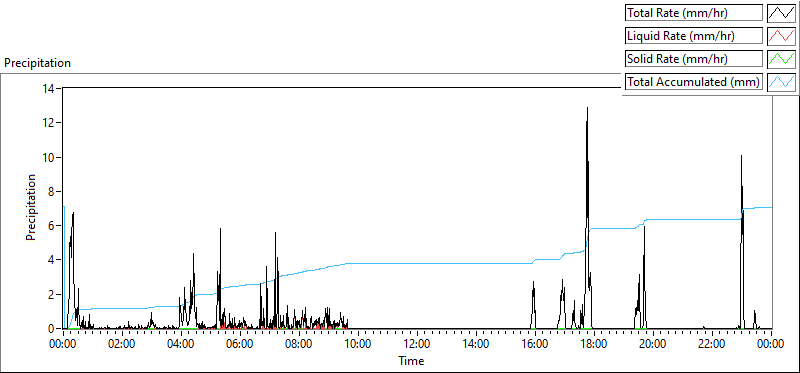Click the tall rate spike near 23:00

pyautogui.click(x=741, y=156)
